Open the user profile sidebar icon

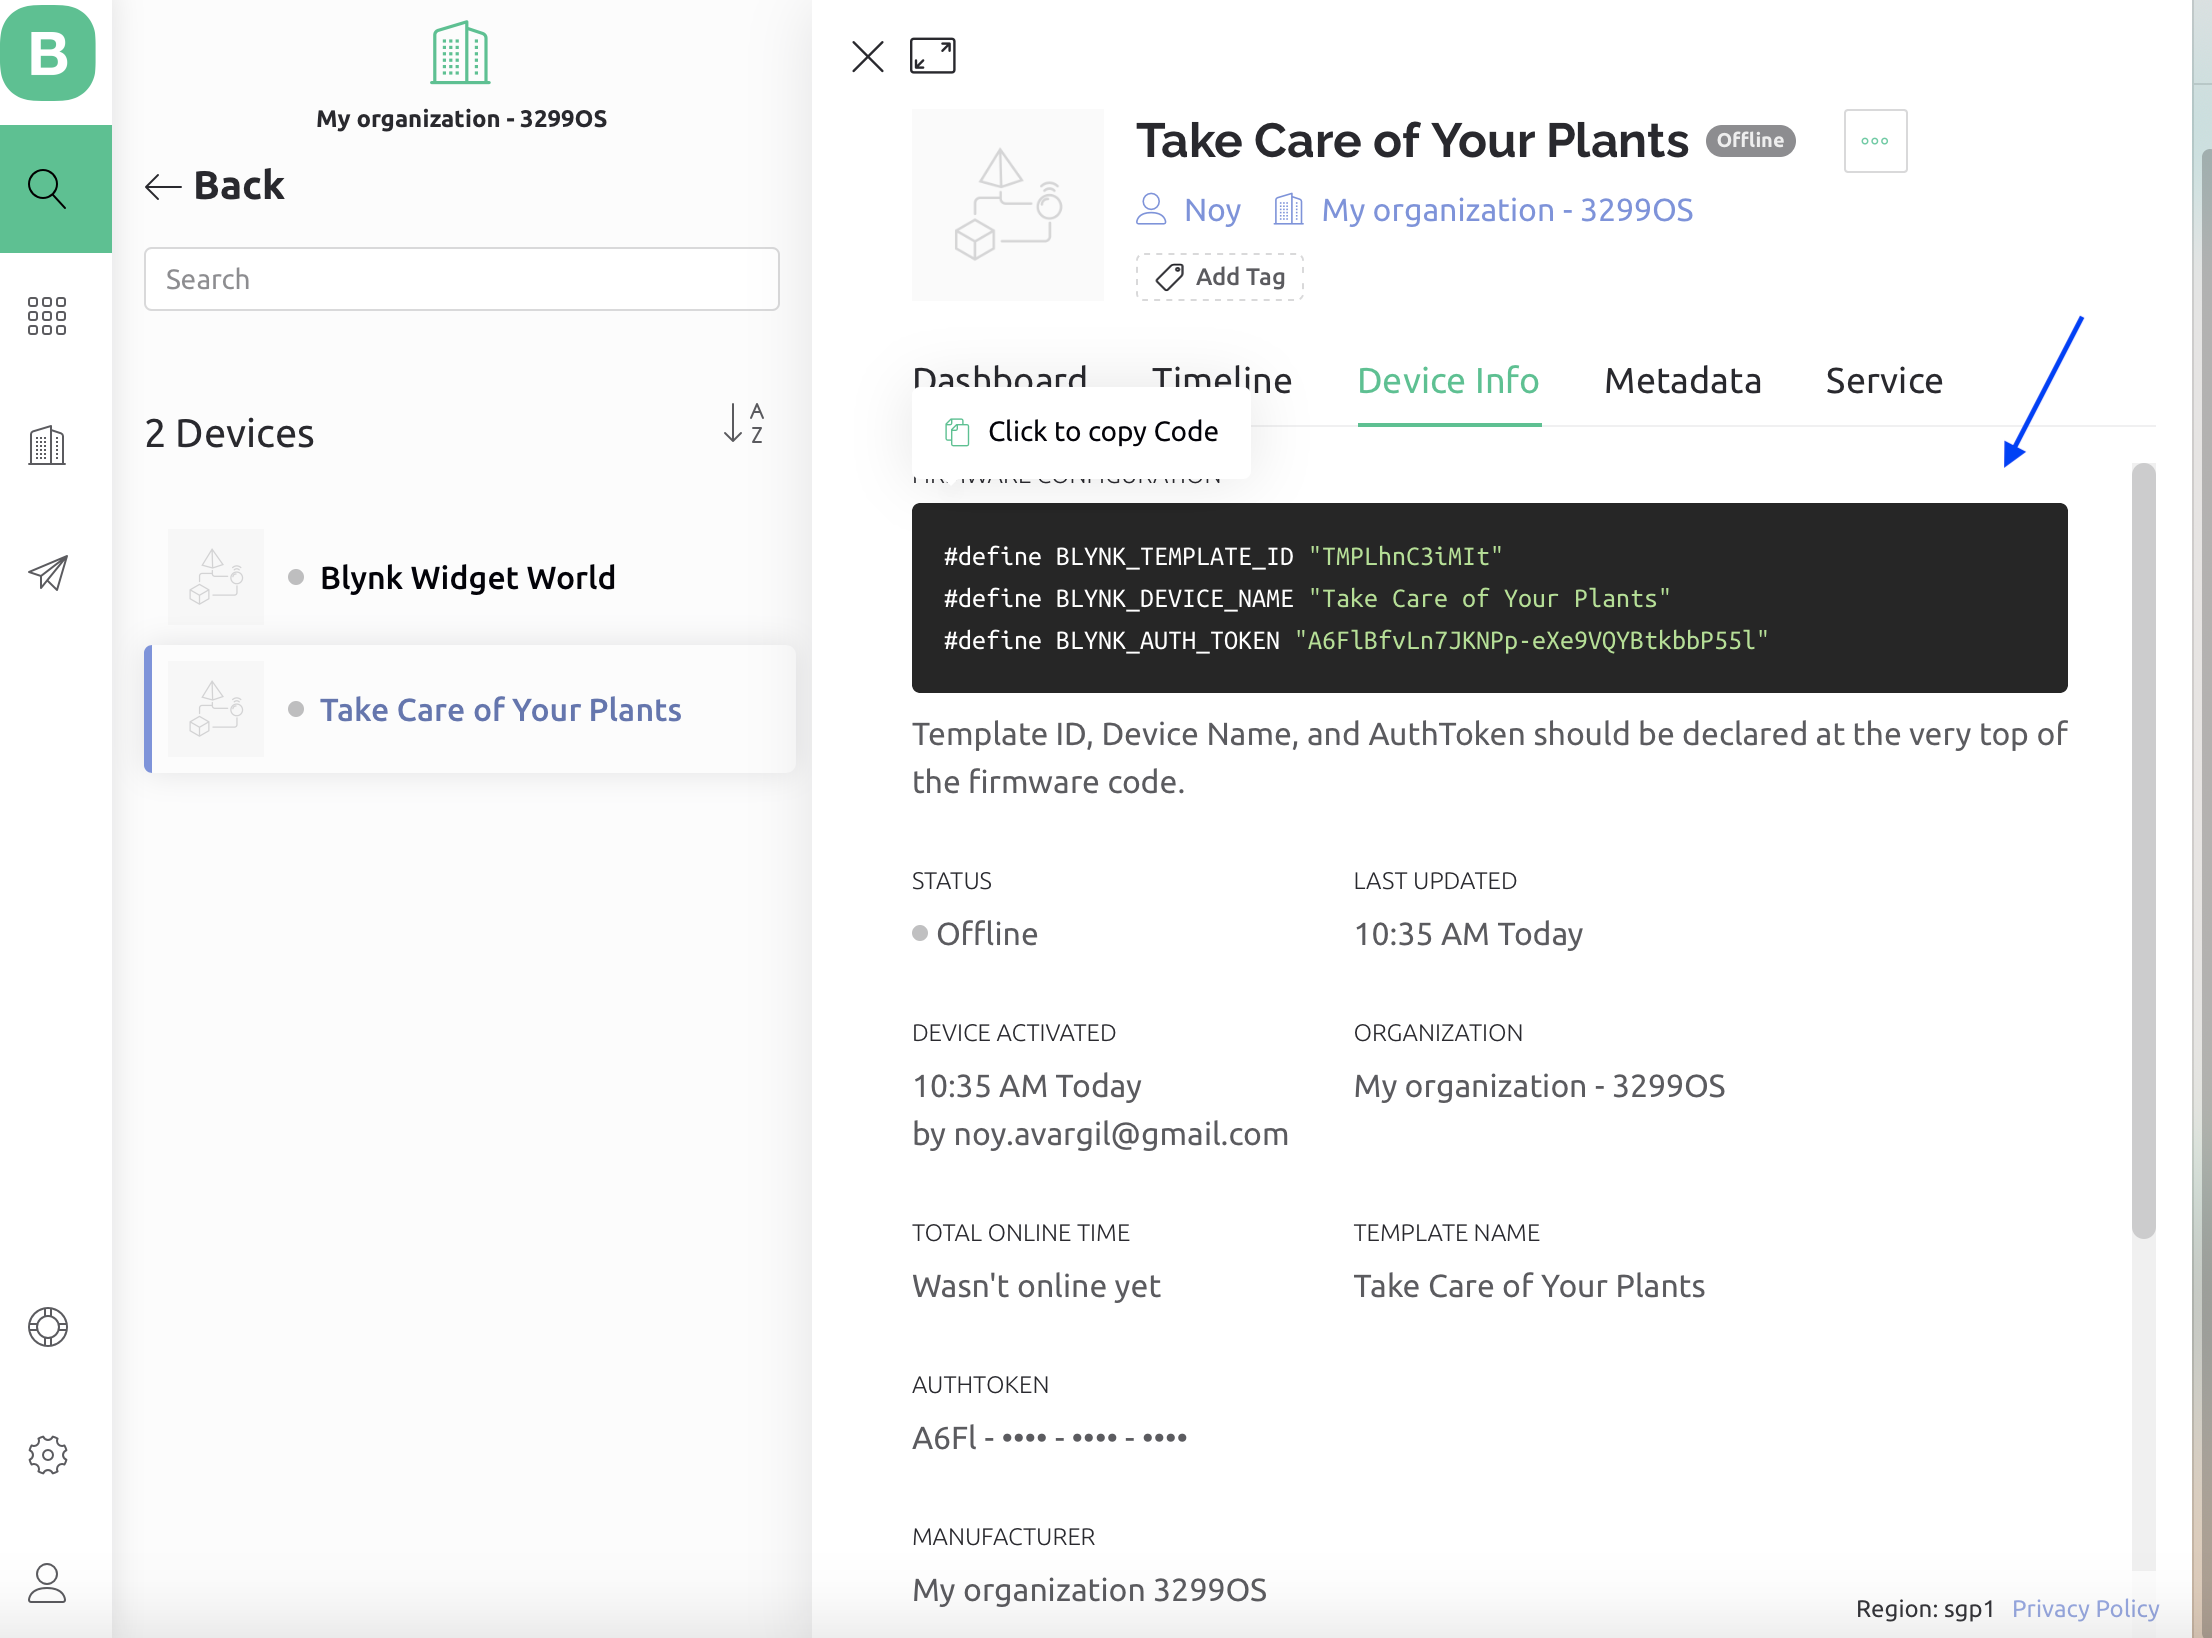(47, 1583)
